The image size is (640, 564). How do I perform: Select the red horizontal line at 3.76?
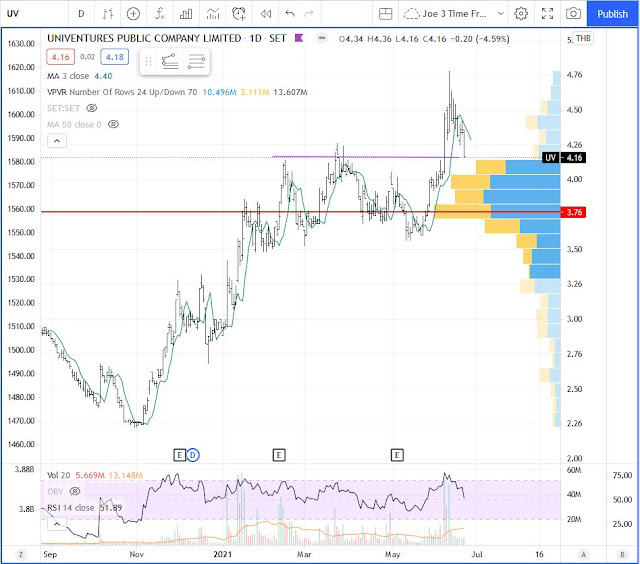point(237,212)
